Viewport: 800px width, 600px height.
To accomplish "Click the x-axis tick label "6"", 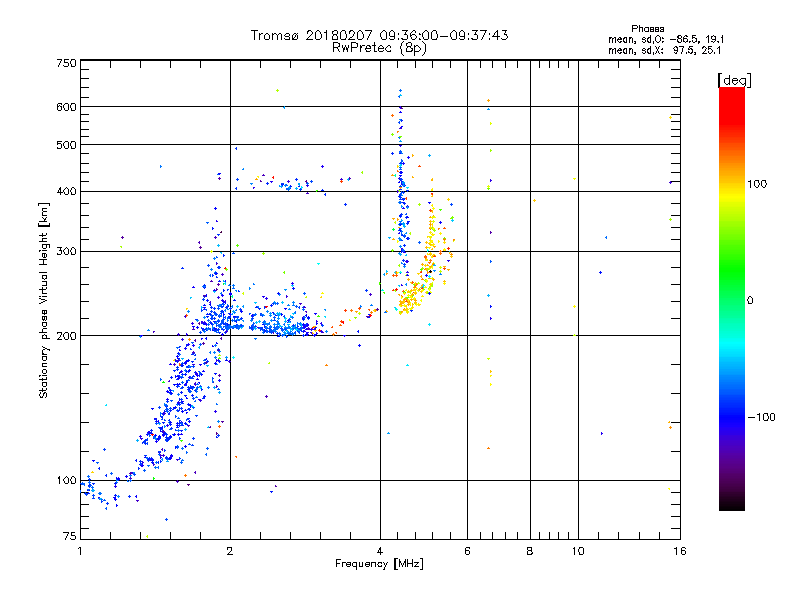I will point(467,551).
